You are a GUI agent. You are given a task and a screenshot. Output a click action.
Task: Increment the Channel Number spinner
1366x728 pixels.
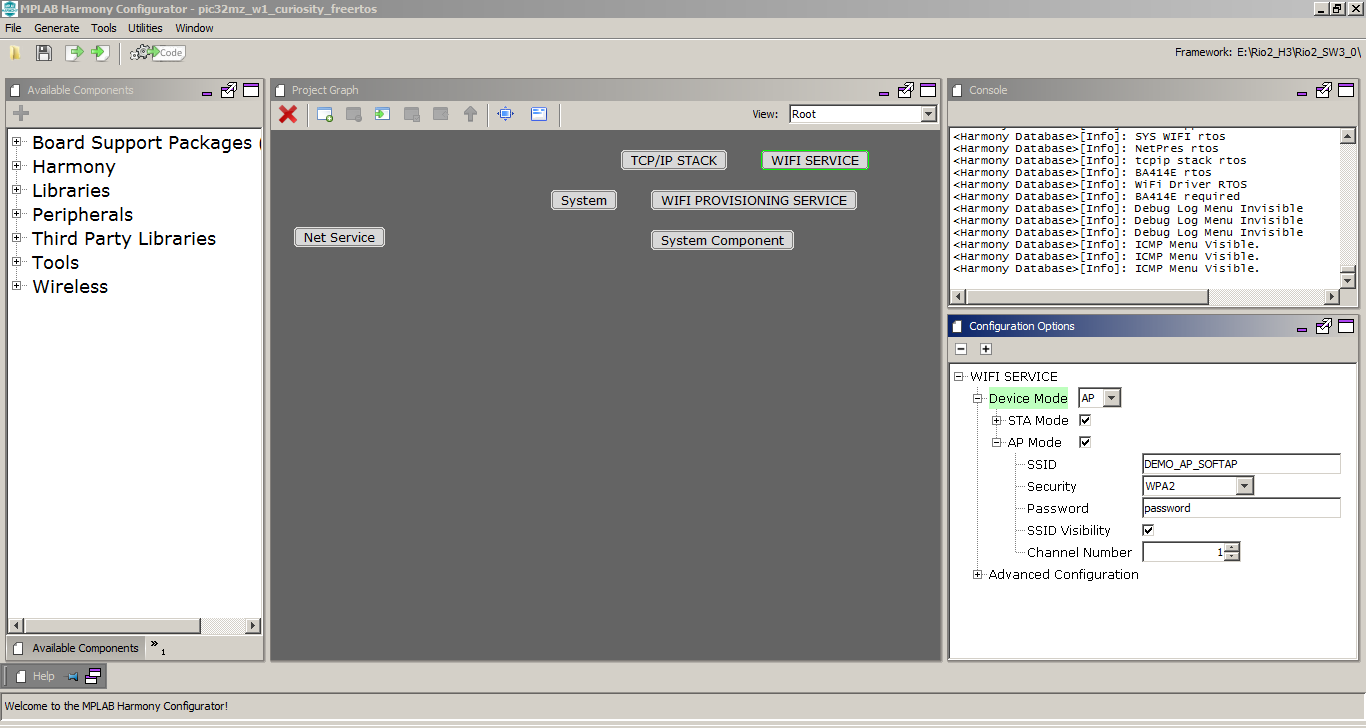click(1232, 547)
